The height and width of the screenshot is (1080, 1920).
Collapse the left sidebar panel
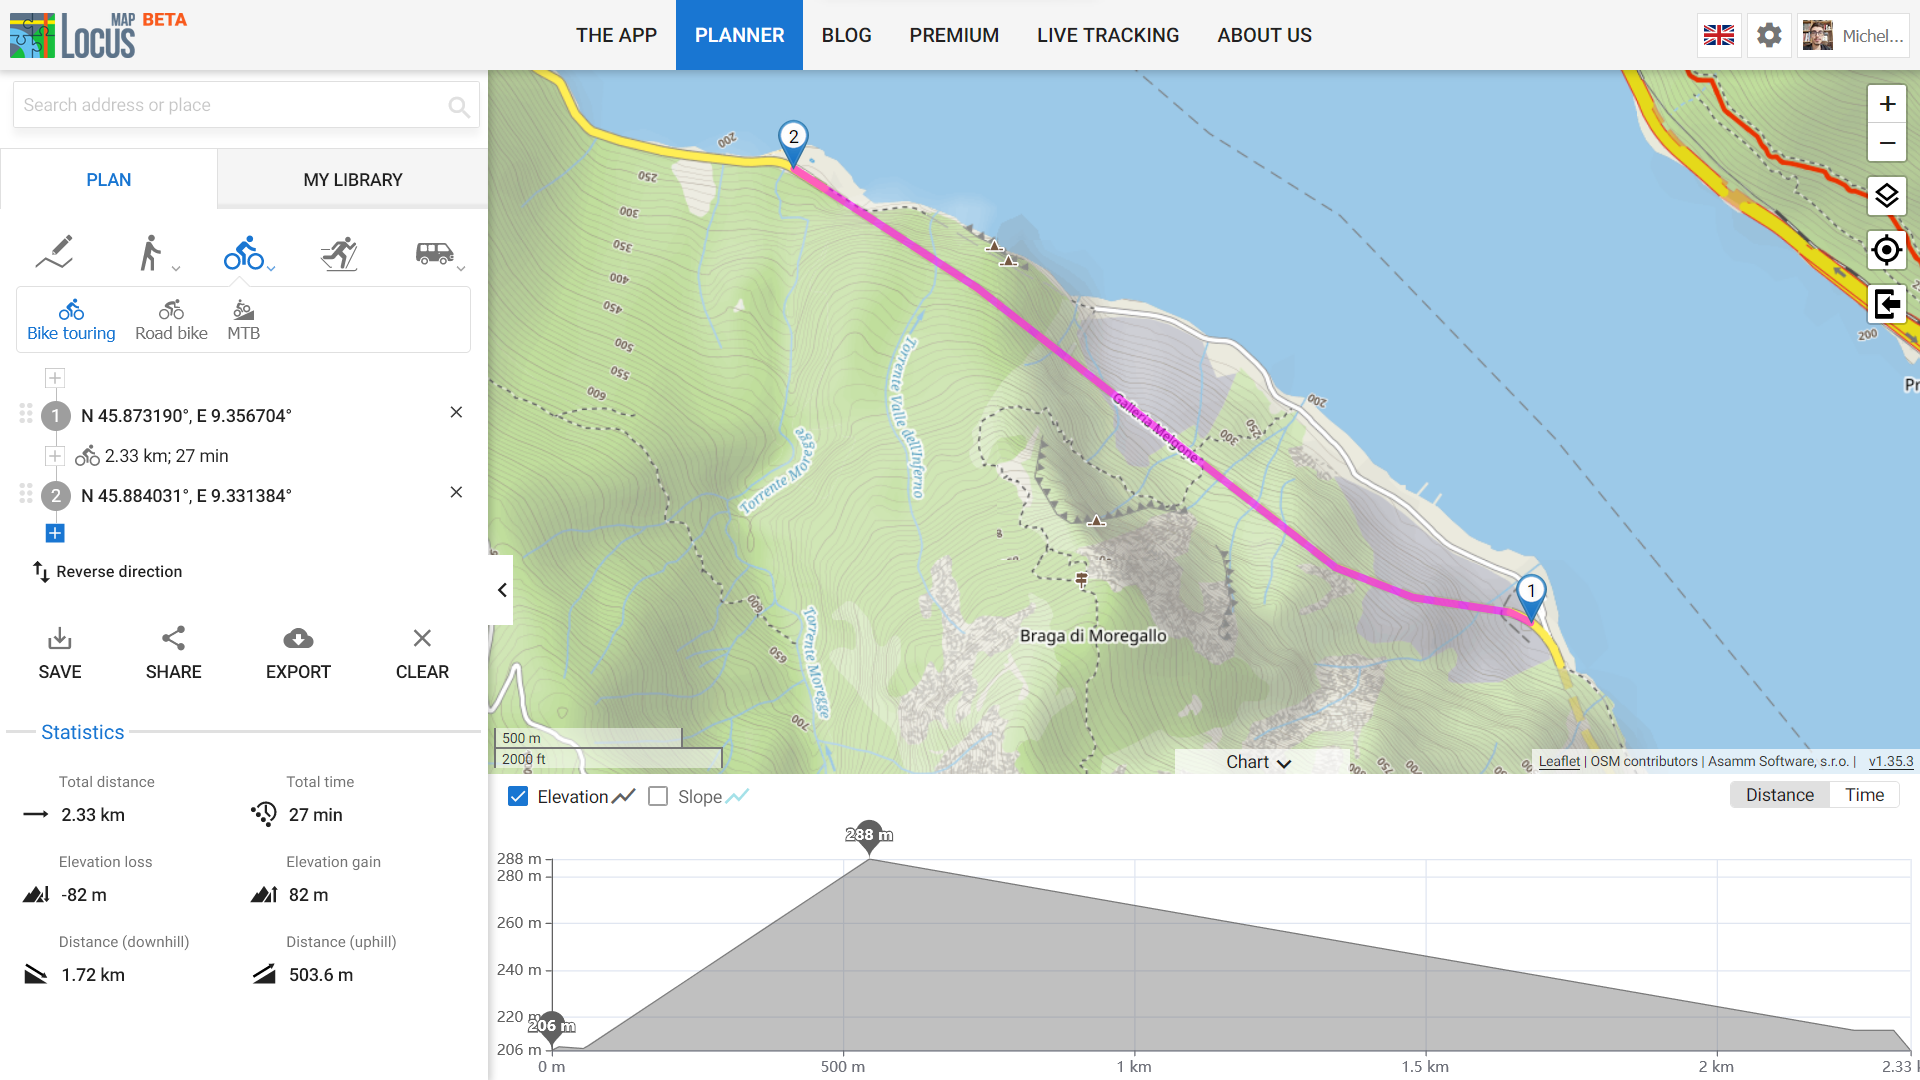(502, 590)
